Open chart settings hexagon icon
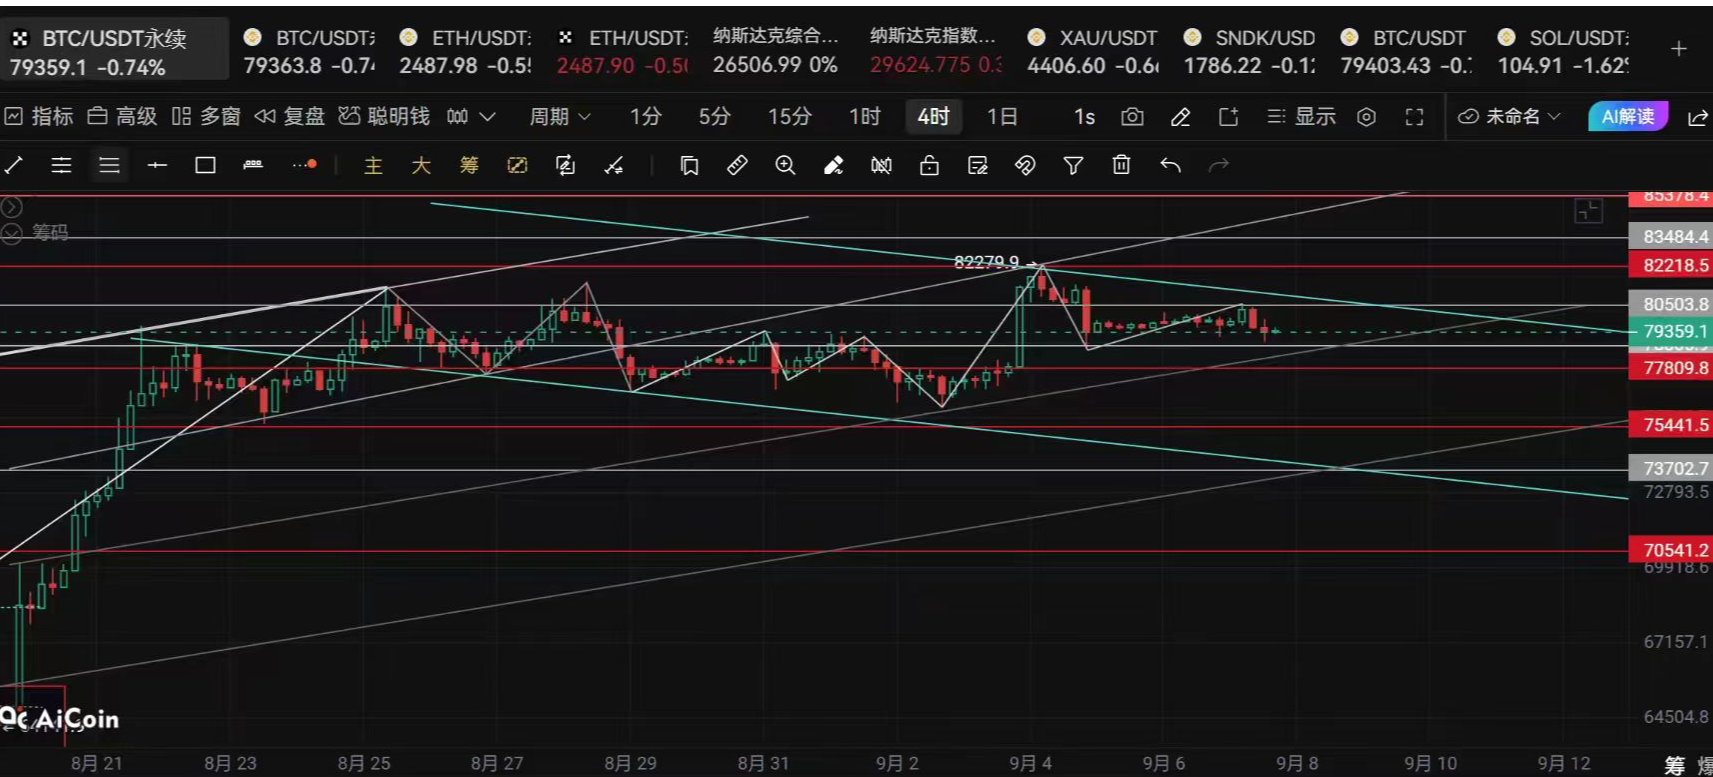Viewport: 1713px width, 777px height. point(1366,117)
